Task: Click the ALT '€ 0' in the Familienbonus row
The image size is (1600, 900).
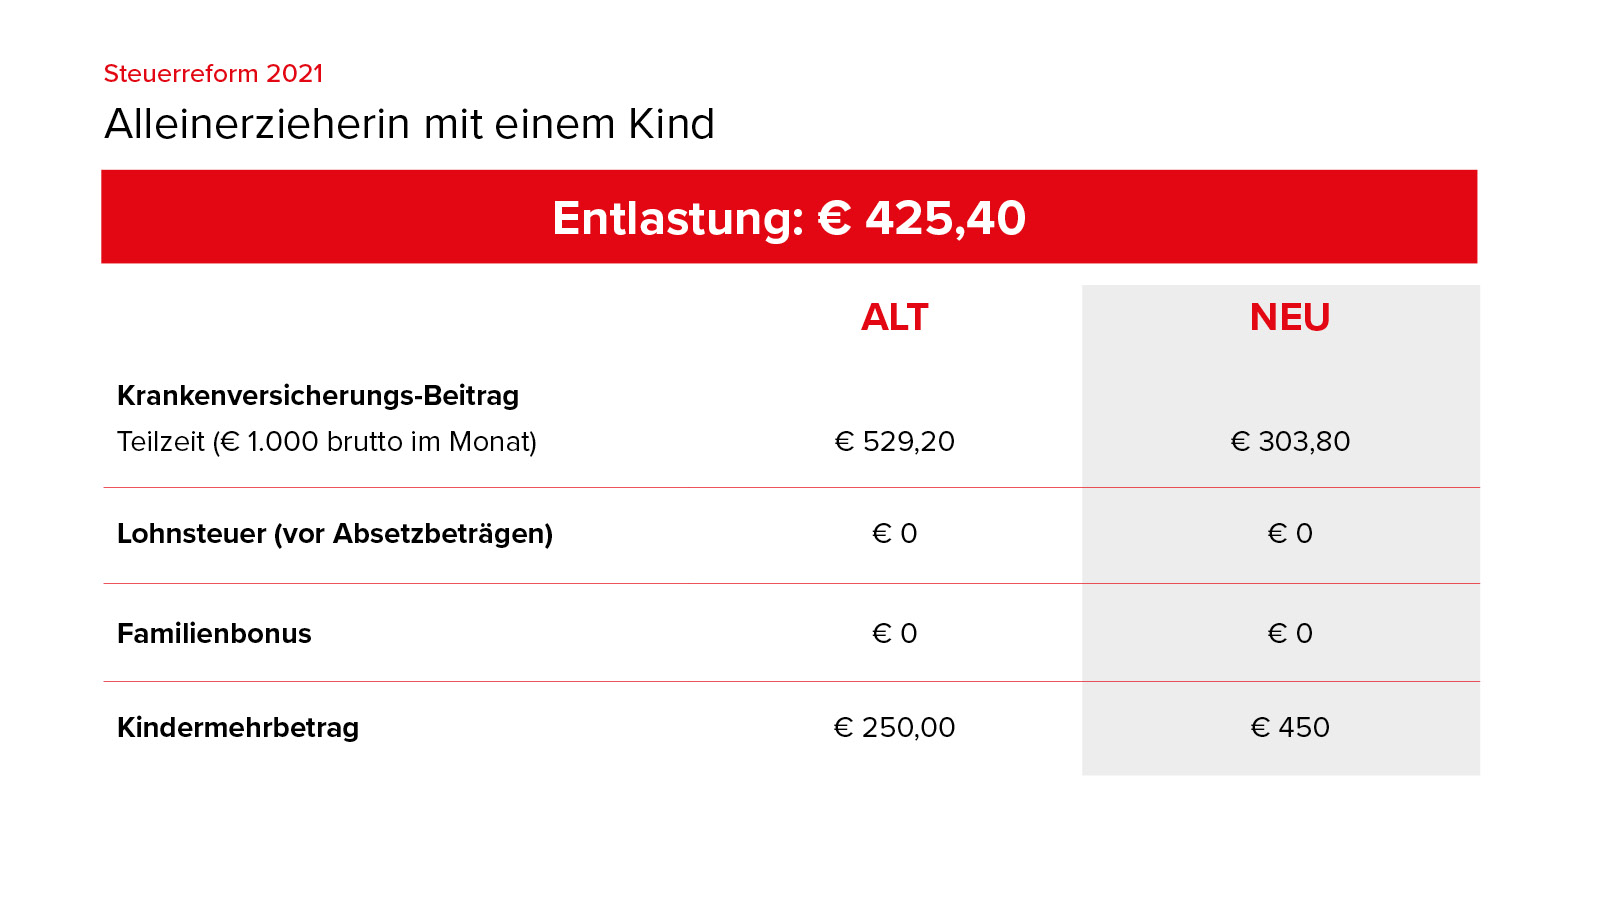Action: click(895, 634)
